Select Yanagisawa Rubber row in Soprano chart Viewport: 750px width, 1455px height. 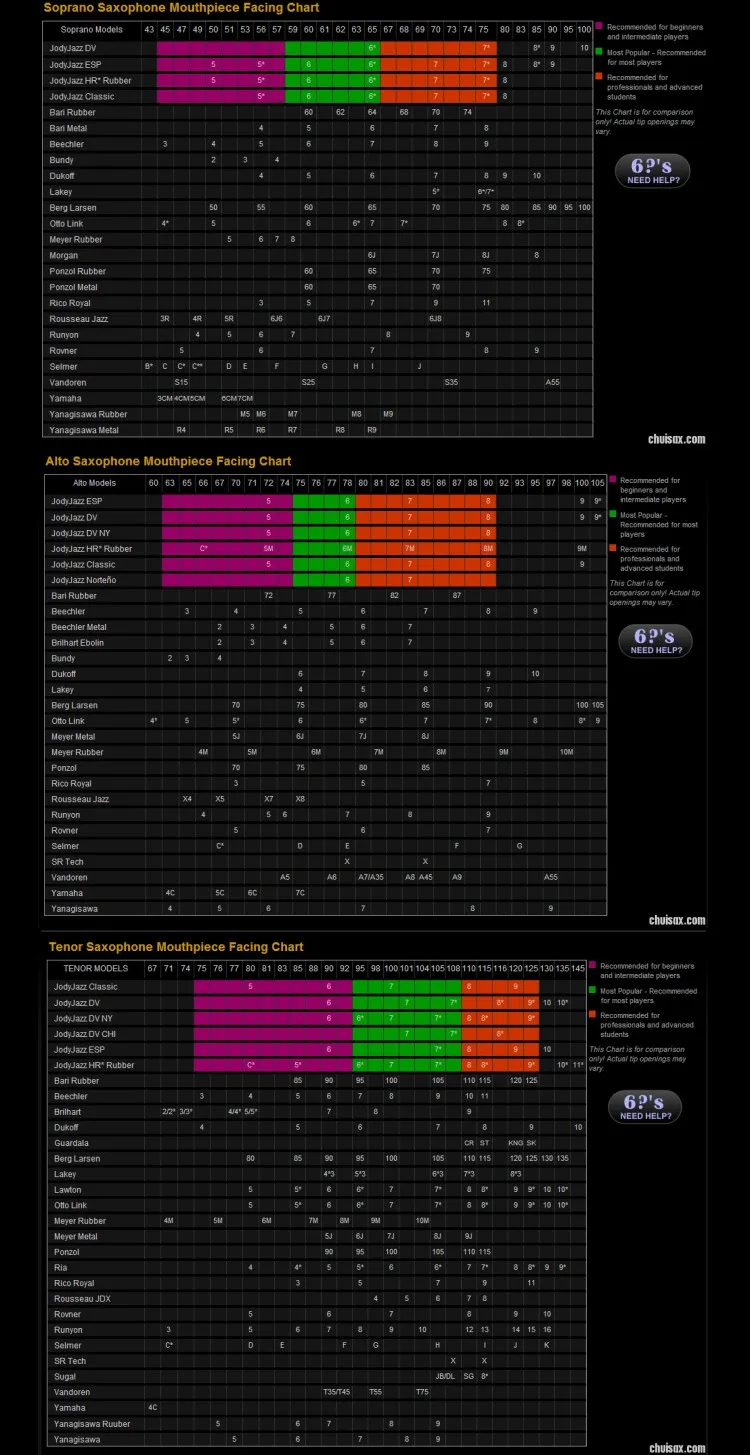pos(320,414)
